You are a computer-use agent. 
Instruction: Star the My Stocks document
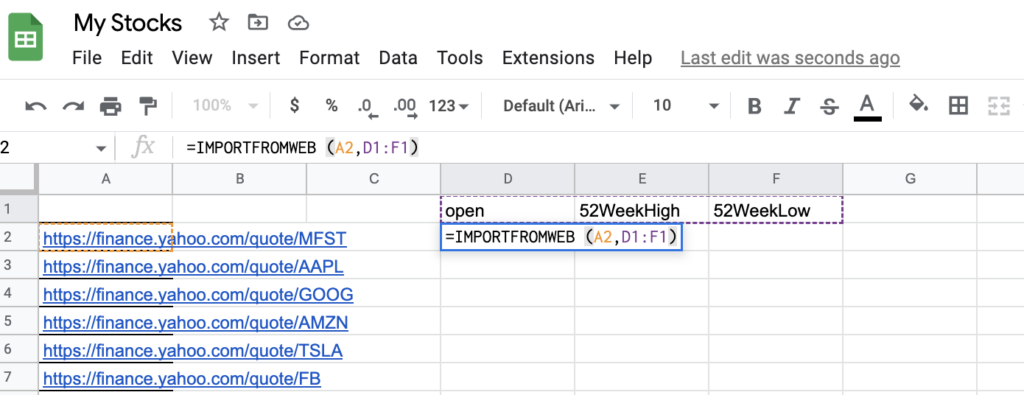coord(219,23)
